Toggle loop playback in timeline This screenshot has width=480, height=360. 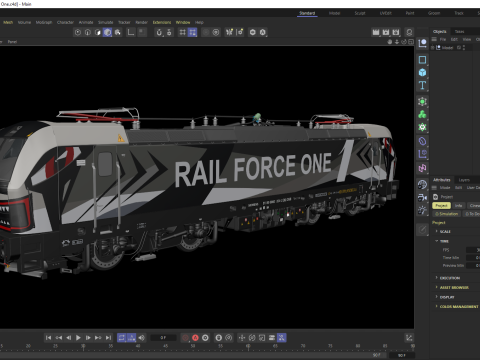pyautogui.click(x=122, y=338)
